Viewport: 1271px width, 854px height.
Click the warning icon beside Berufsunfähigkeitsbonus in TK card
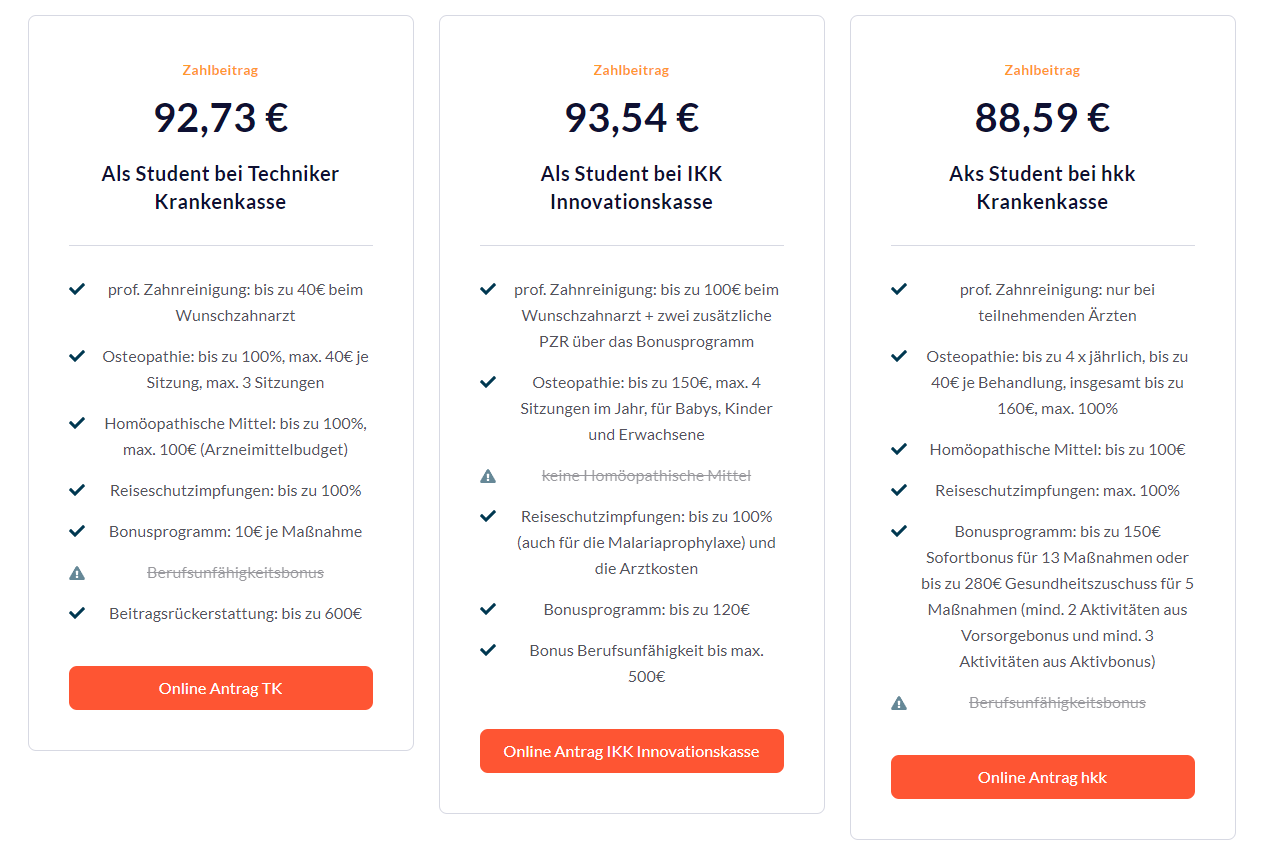click(x=77, y=572)
